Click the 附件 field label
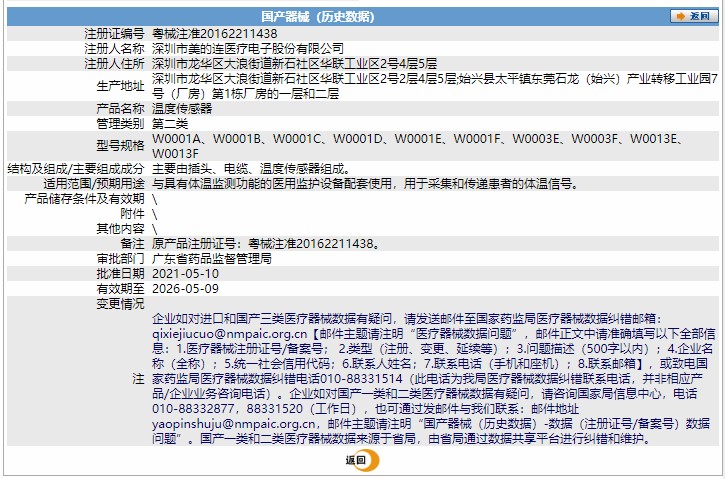 (x=132, y=214)
